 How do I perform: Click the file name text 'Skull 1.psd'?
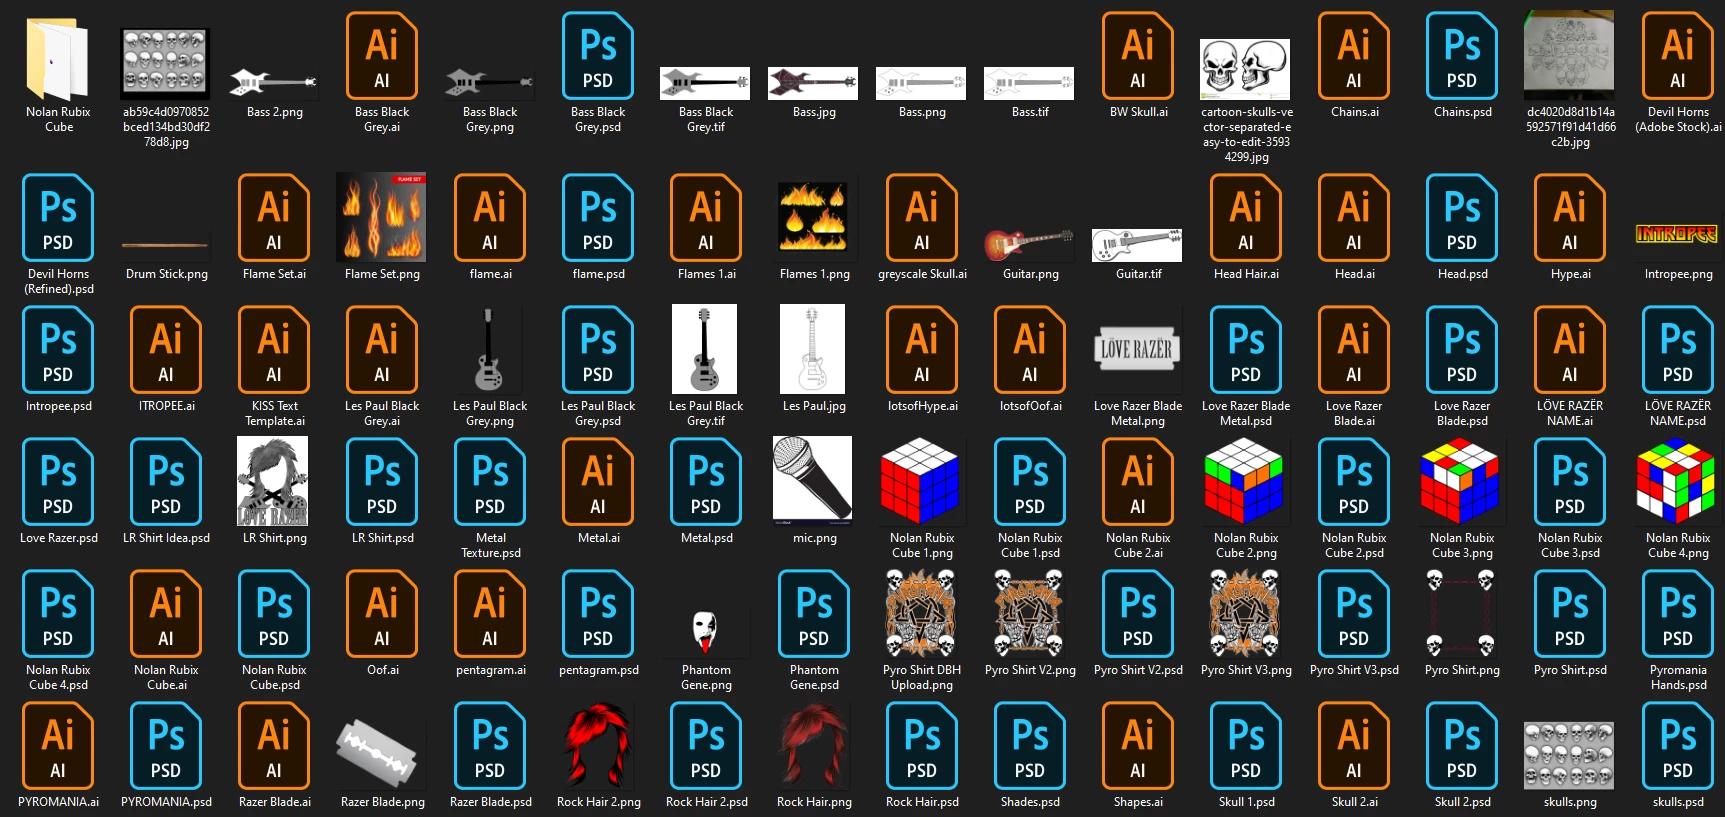tap(1247, 802)
